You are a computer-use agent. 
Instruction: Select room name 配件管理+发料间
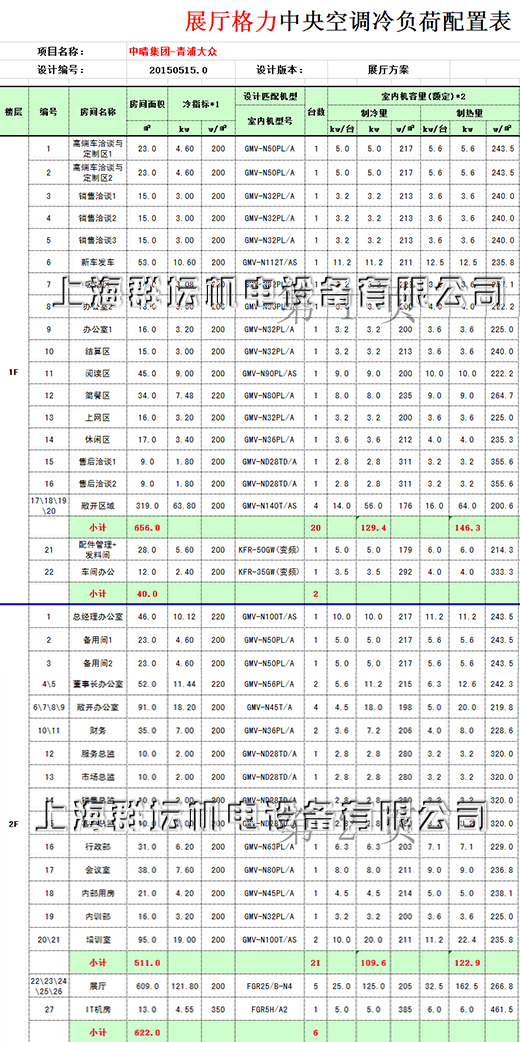[97, 550]
